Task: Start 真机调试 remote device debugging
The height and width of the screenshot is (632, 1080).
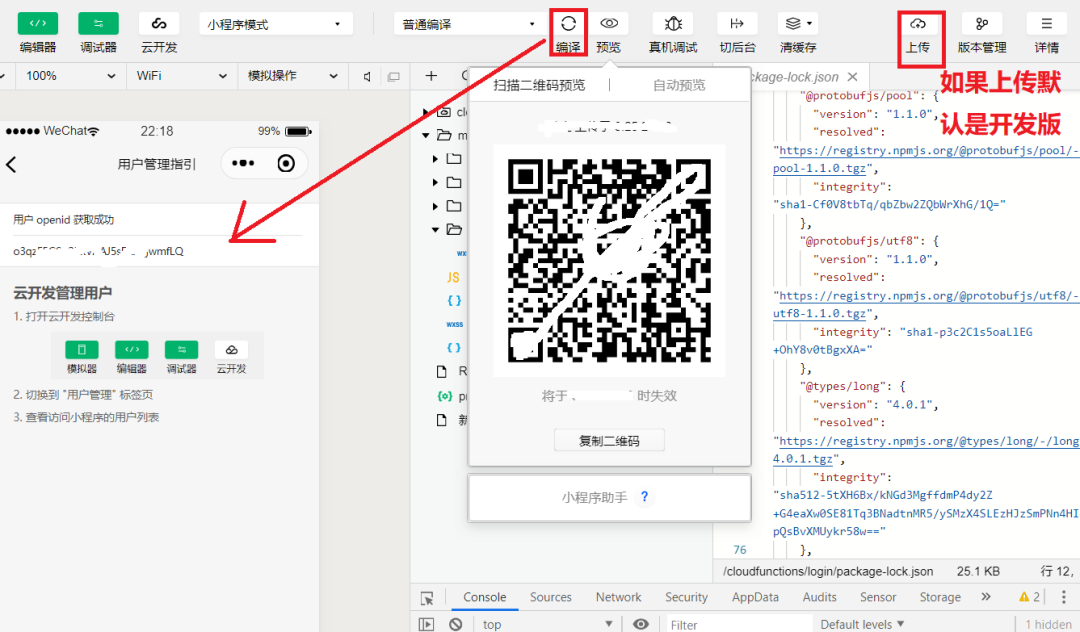Action: pos(673,23)
